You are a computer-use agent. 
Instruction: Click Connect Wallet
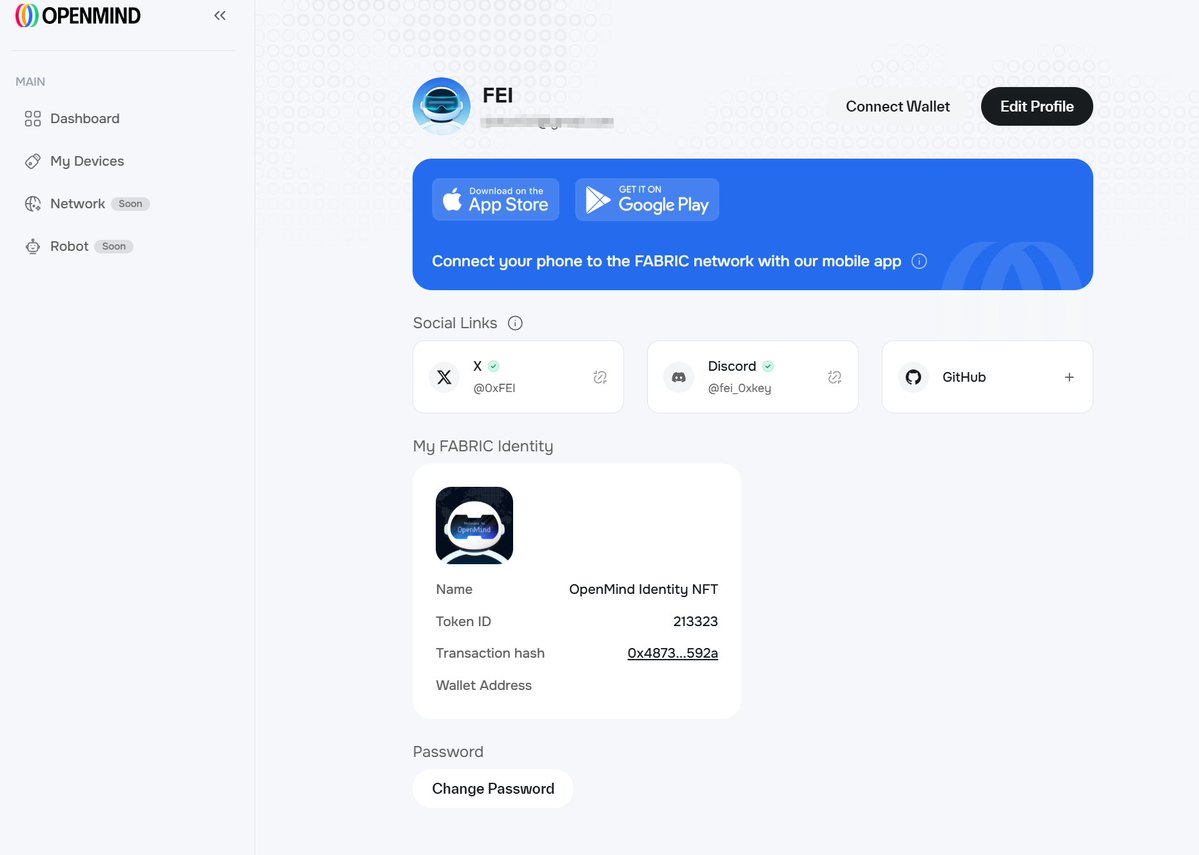pyautogui.click(x=898, y=107)
